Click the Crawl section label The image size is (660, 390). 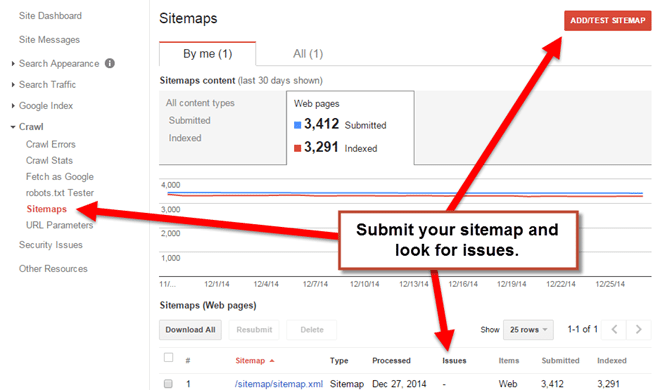31,127
